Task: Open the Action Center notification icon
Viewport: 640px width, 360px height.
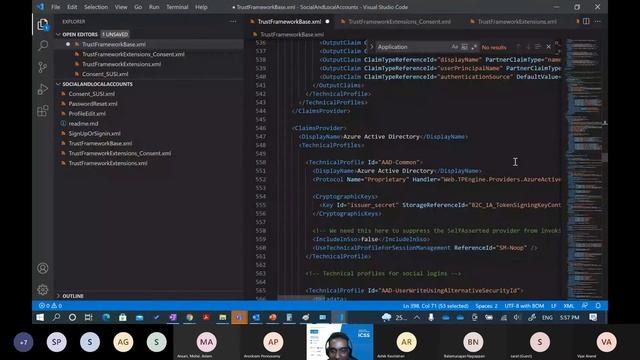Action: coord(593,317)
